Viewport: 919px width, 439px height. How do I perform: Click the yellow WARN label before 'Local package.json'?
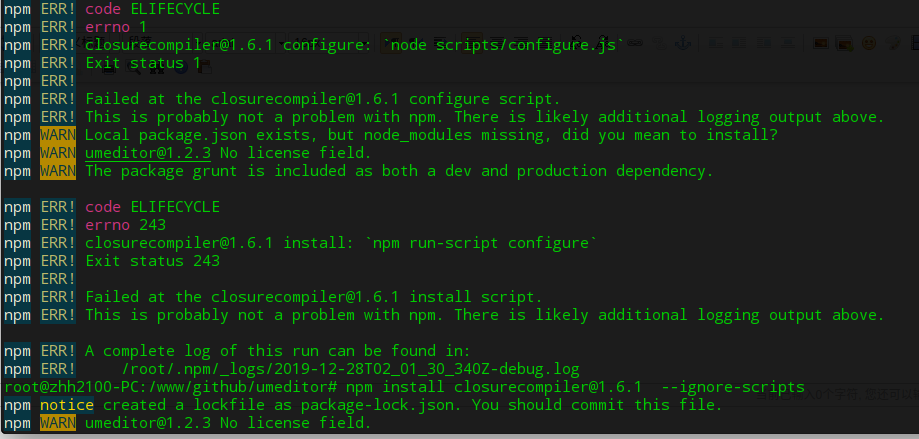click(x=58, y=135)
